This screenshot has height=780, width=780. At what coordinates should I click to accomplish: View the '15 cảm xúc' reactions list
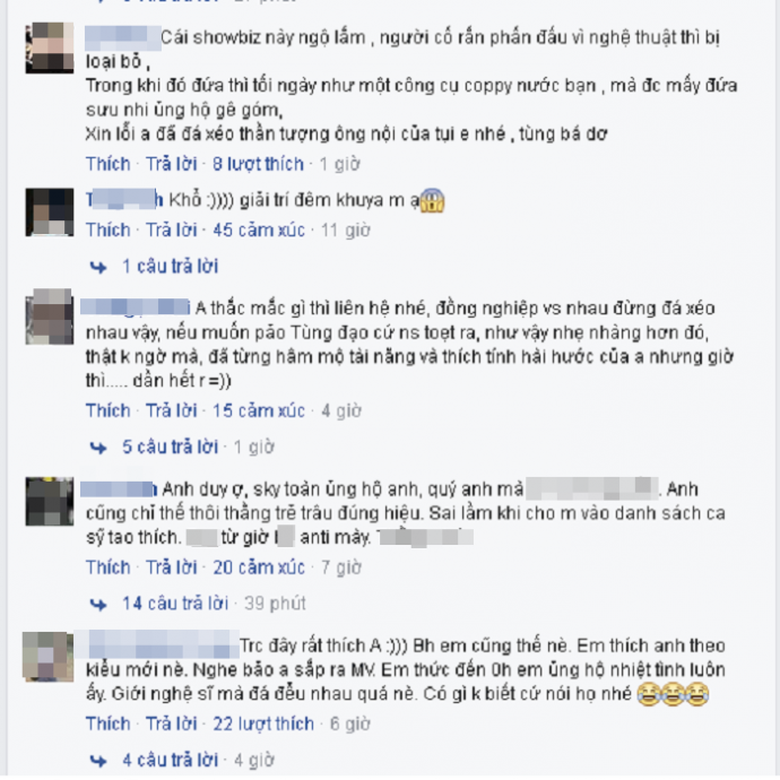point(259,411)
